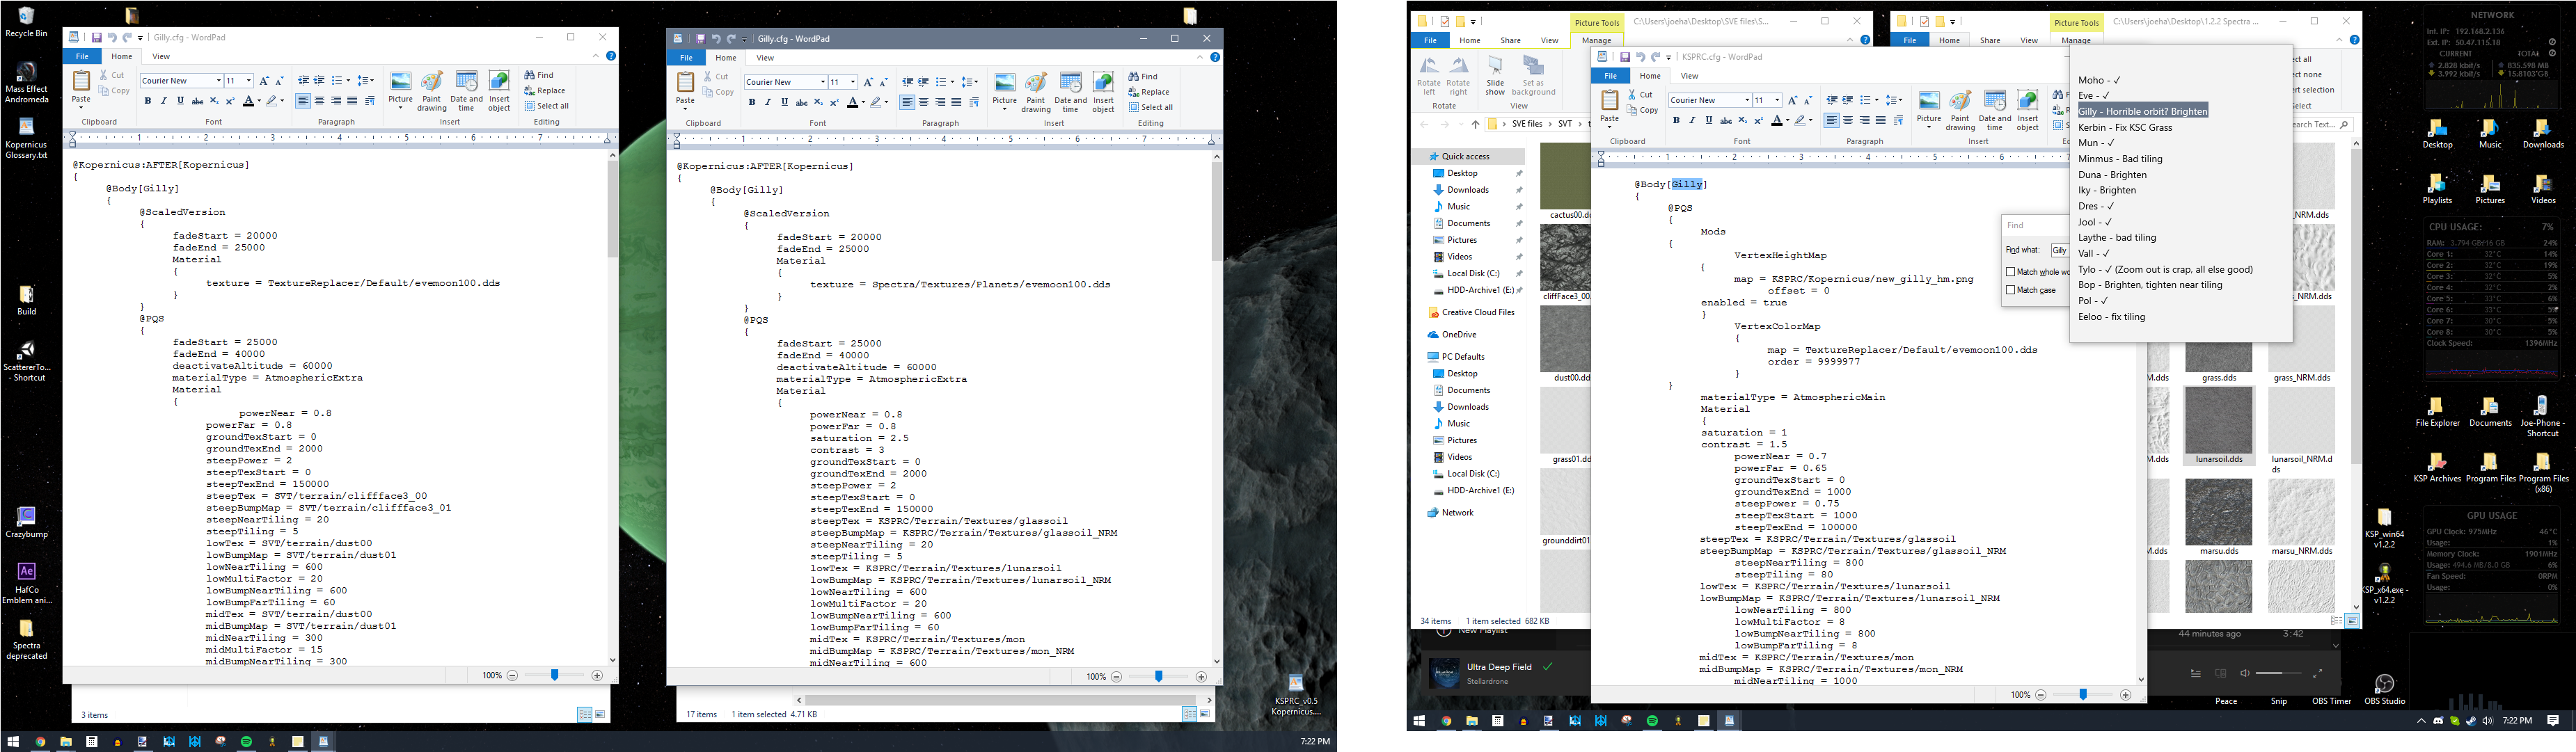Switch to View tab in KSPRC.cfg WordPad
2576x752 pixels.
(x=1689, y=76)
